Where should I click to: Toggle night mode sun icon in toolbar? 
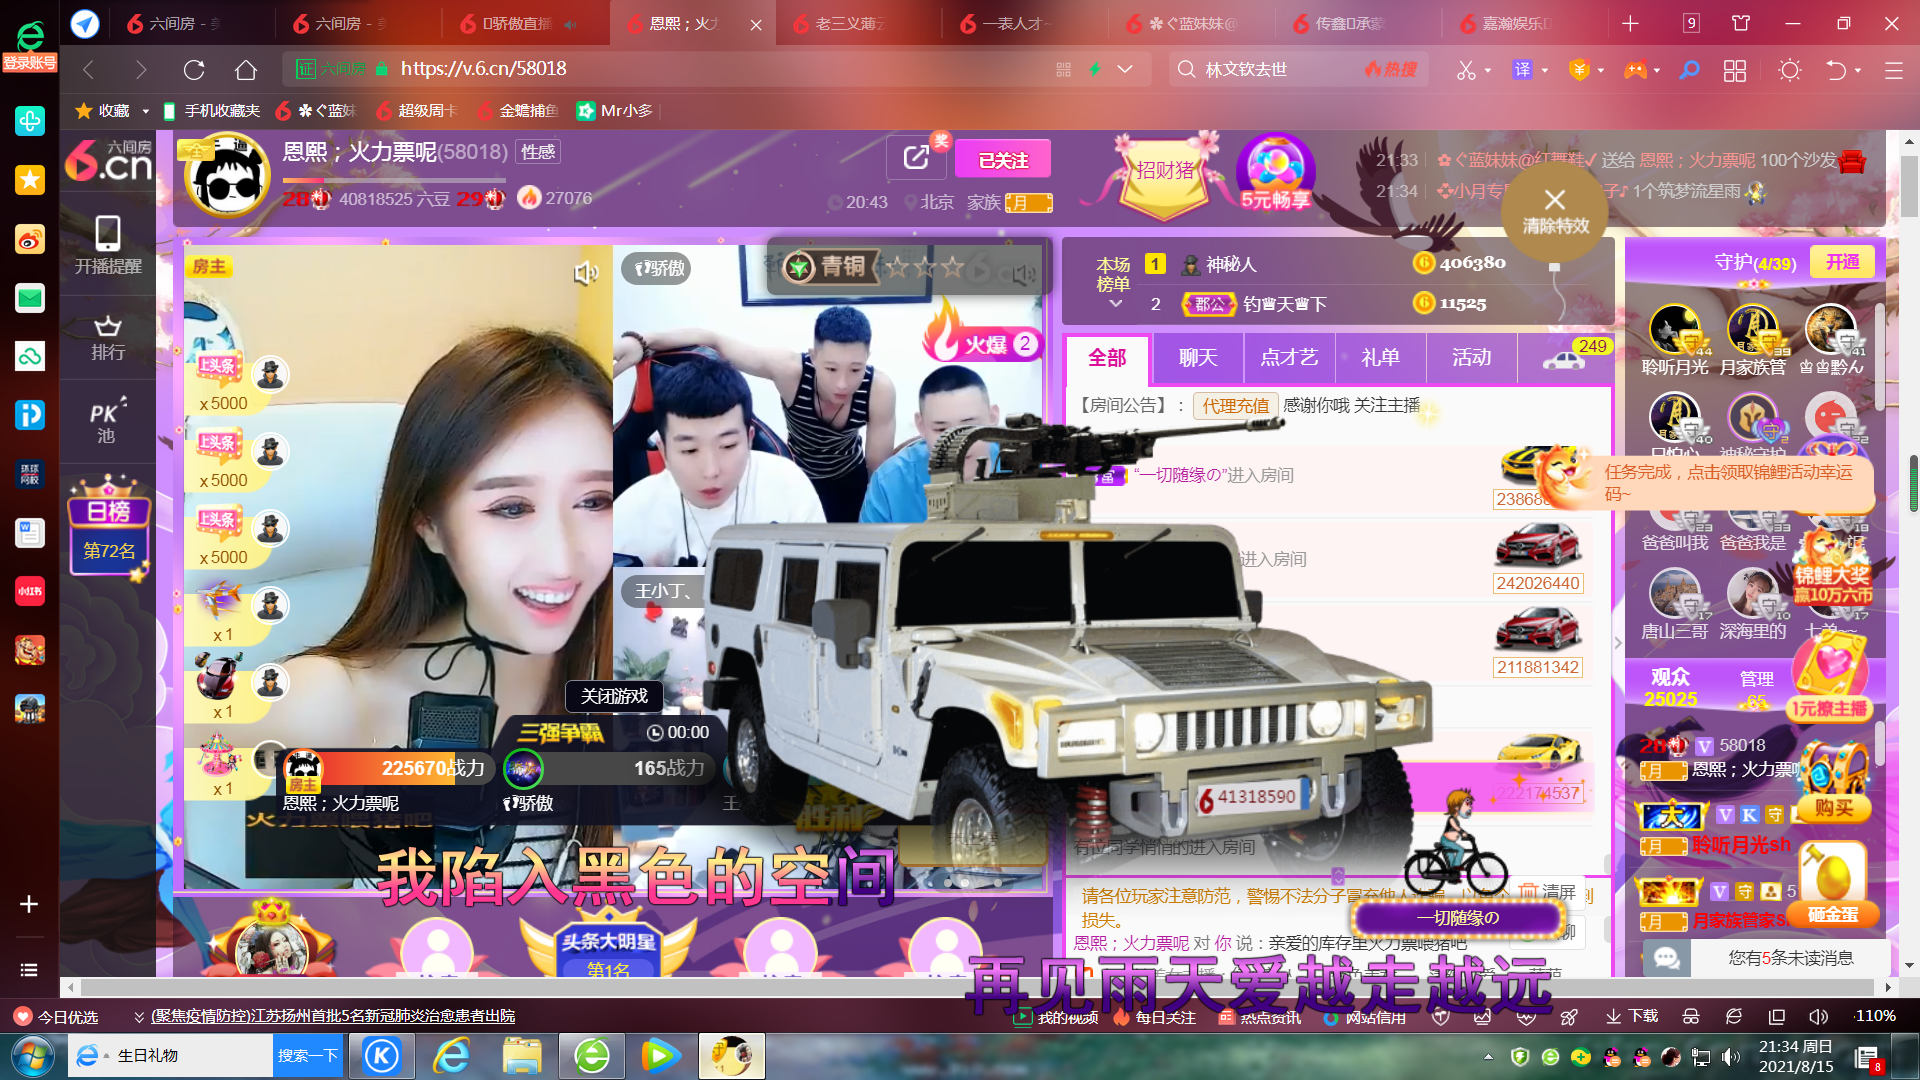coord(1790,70)
